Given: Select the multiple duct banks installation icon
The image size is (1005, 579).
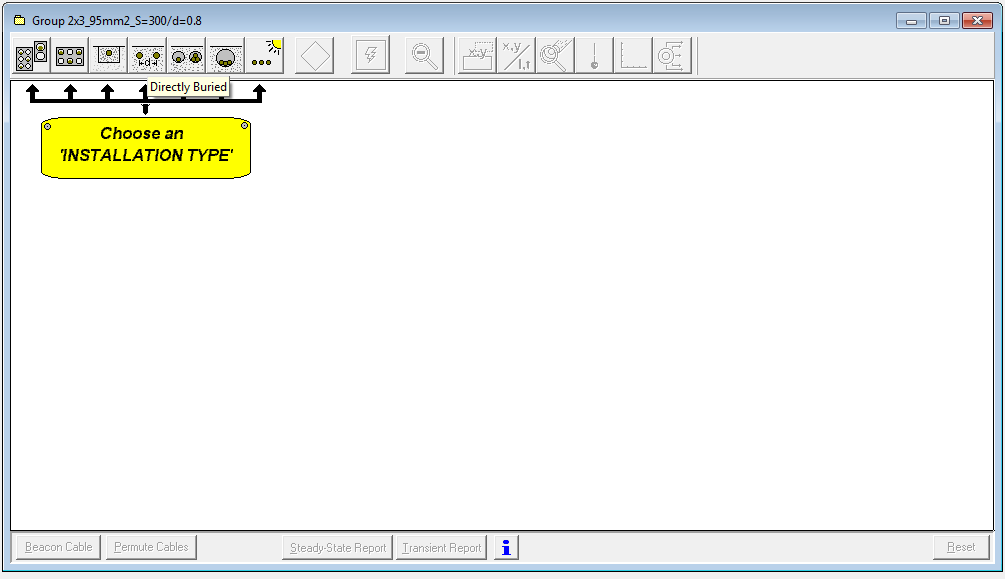Looking at the screenshot, I should [x=31, y=56].
